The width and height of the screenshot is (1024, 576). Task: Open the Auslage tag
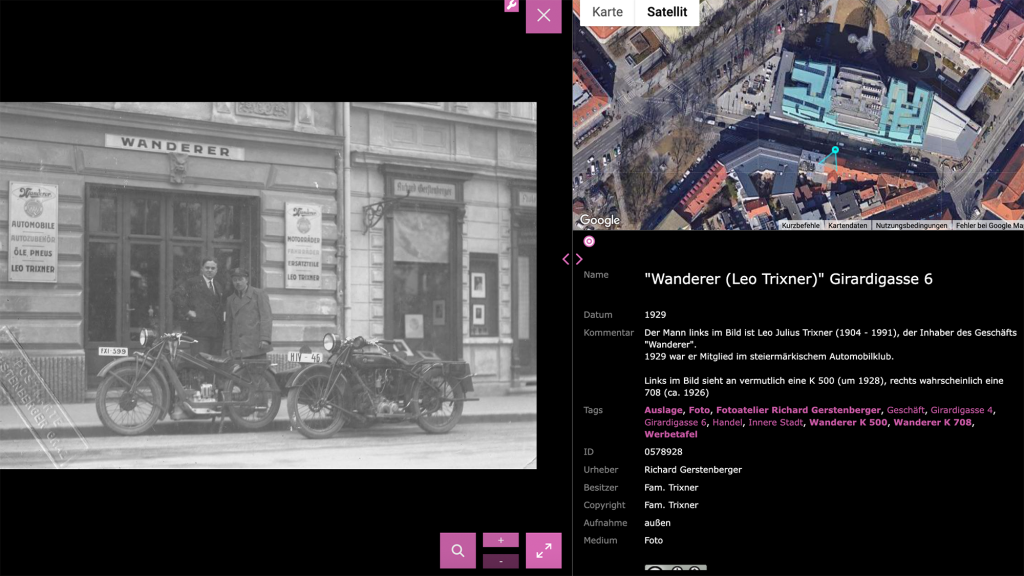pos(663,410)
